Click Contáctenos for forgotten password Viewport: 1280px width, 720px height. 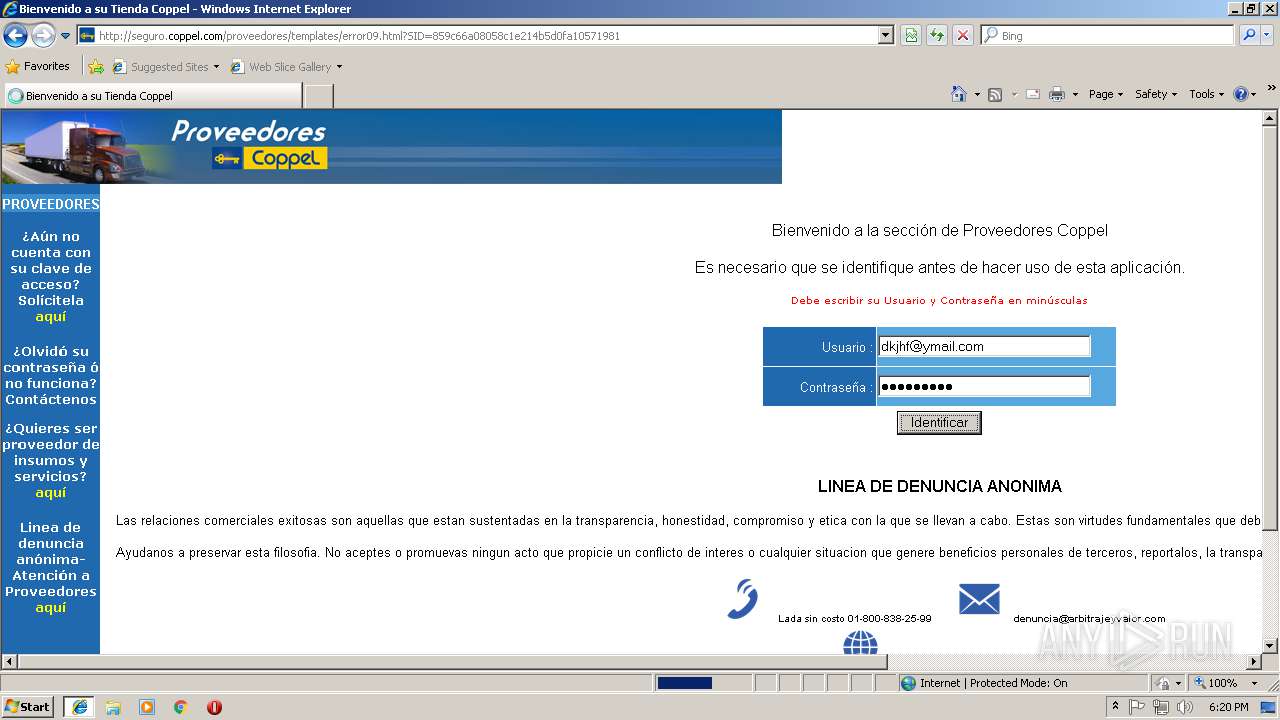(x=51, y=400)
